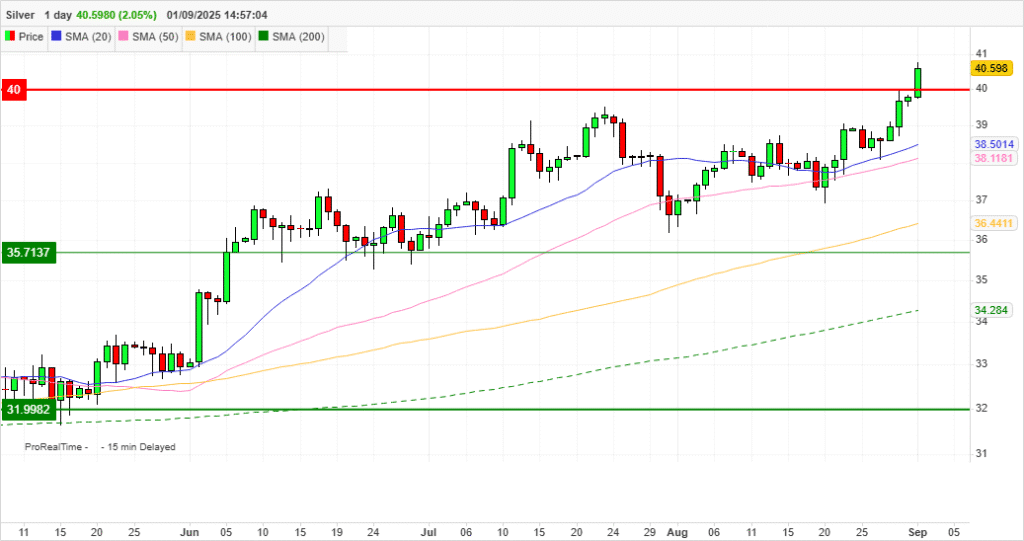Image resolution: width=1024 pixels, height=541 pixels.
Task: Click the pink SMA (50) legend icon
Action: [x=124, y=37]
